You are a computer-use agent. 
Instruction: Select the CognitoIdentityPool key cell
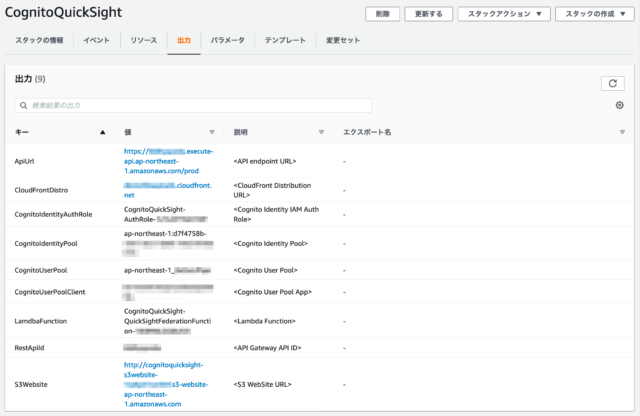coord(46,243)
